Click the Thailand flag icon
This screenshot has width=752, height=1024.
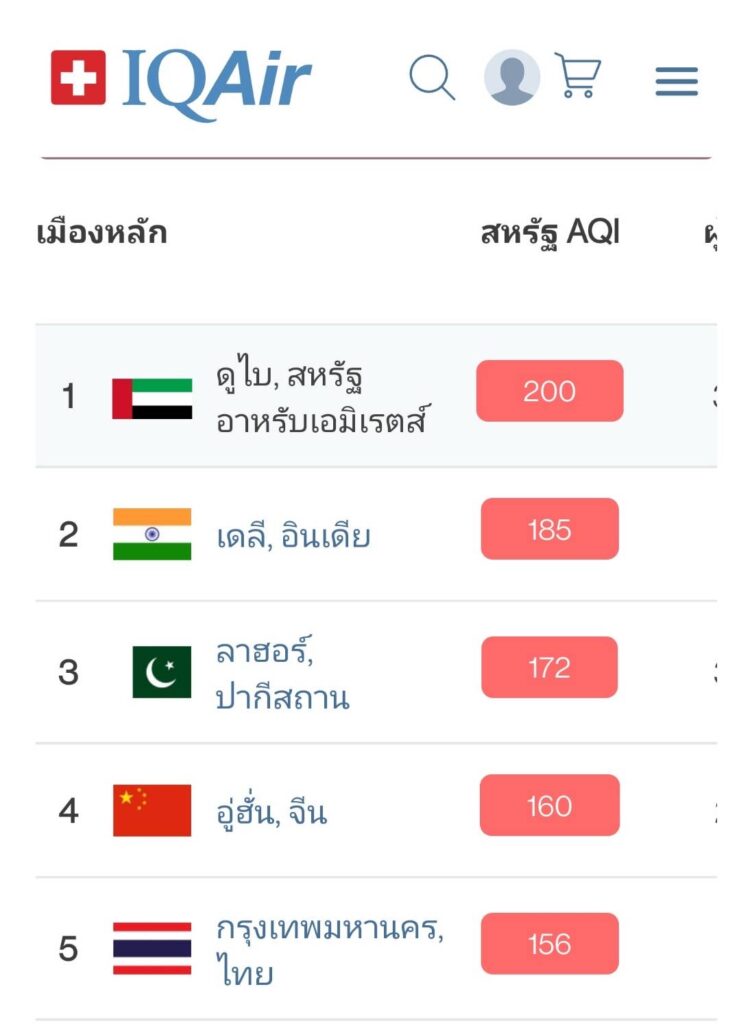[152, 947]
